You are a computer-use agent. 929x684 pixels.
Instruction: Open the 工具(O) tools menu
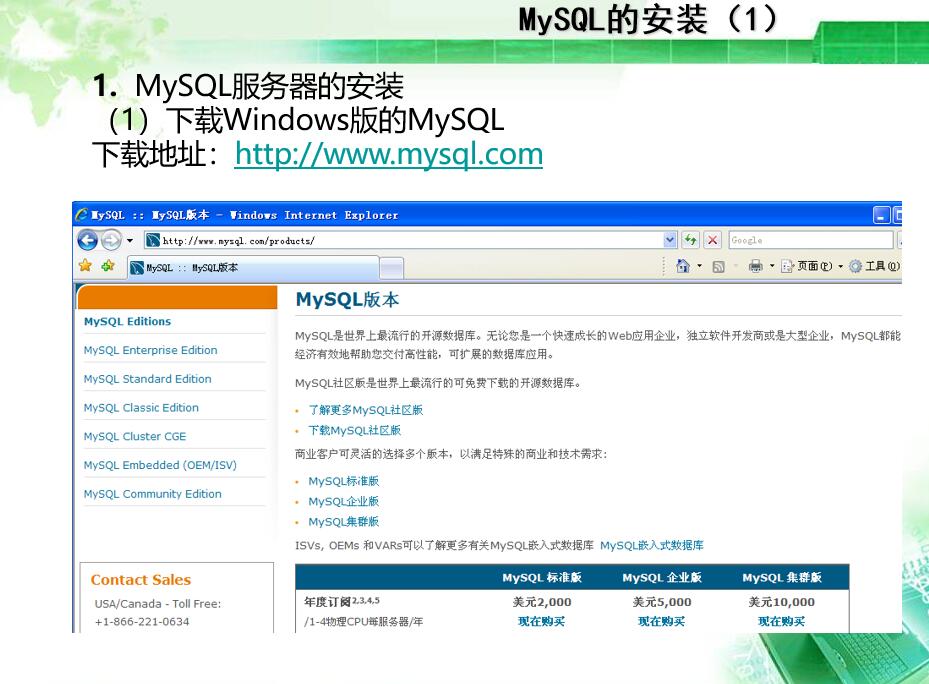coord(874,266)
